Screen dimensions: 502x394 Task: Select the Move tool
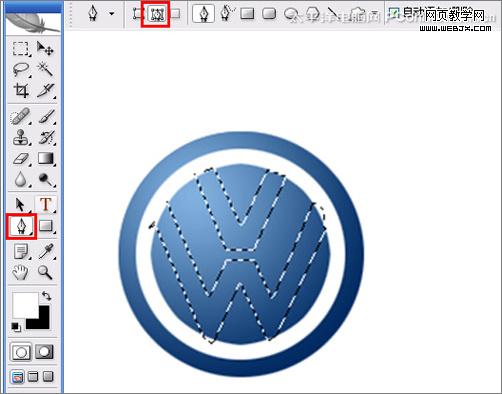pyautogui.click(x=45, y=49)
